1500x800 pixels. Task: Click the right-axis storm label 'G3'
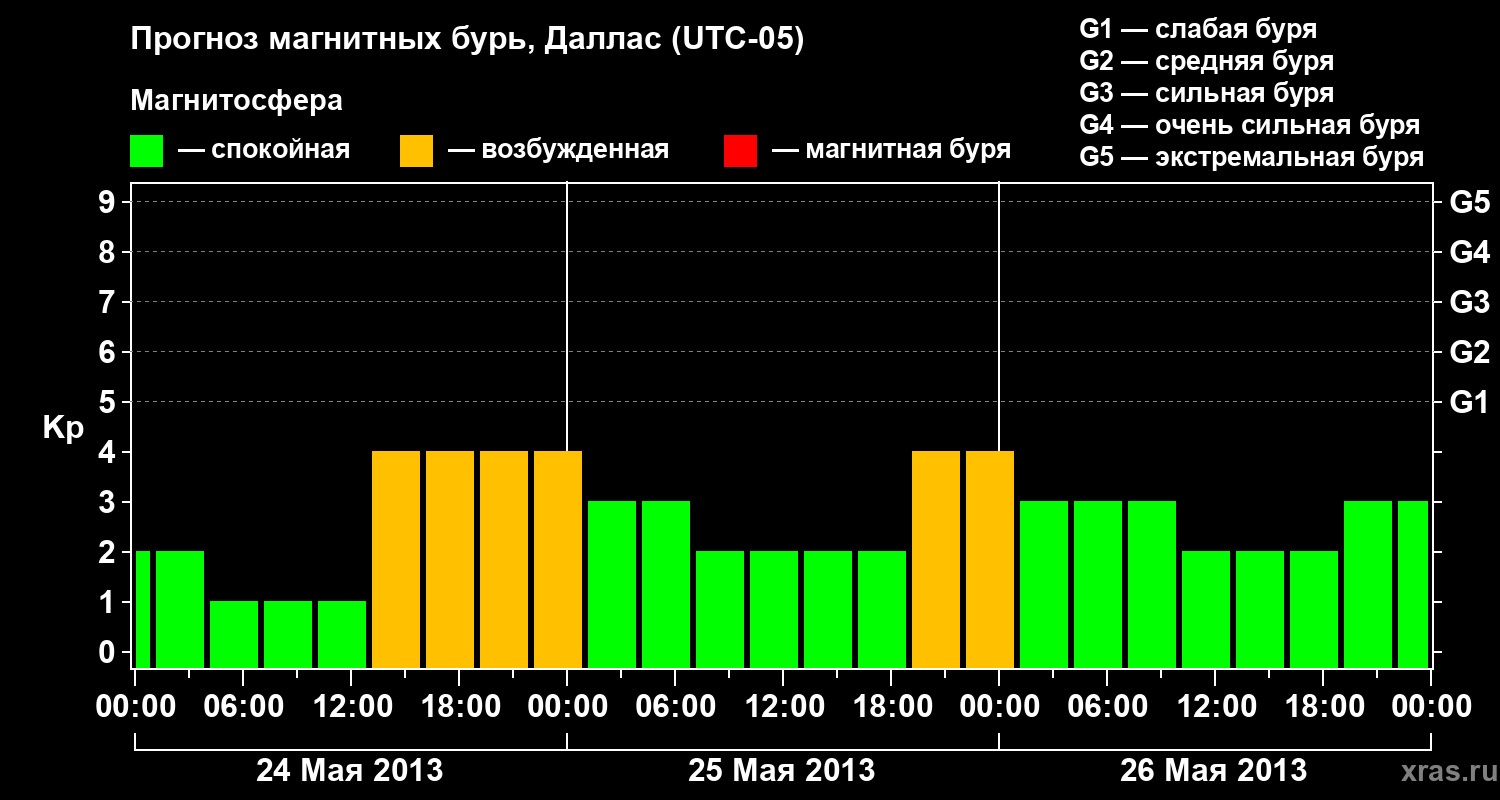(x=1470, y=303)
